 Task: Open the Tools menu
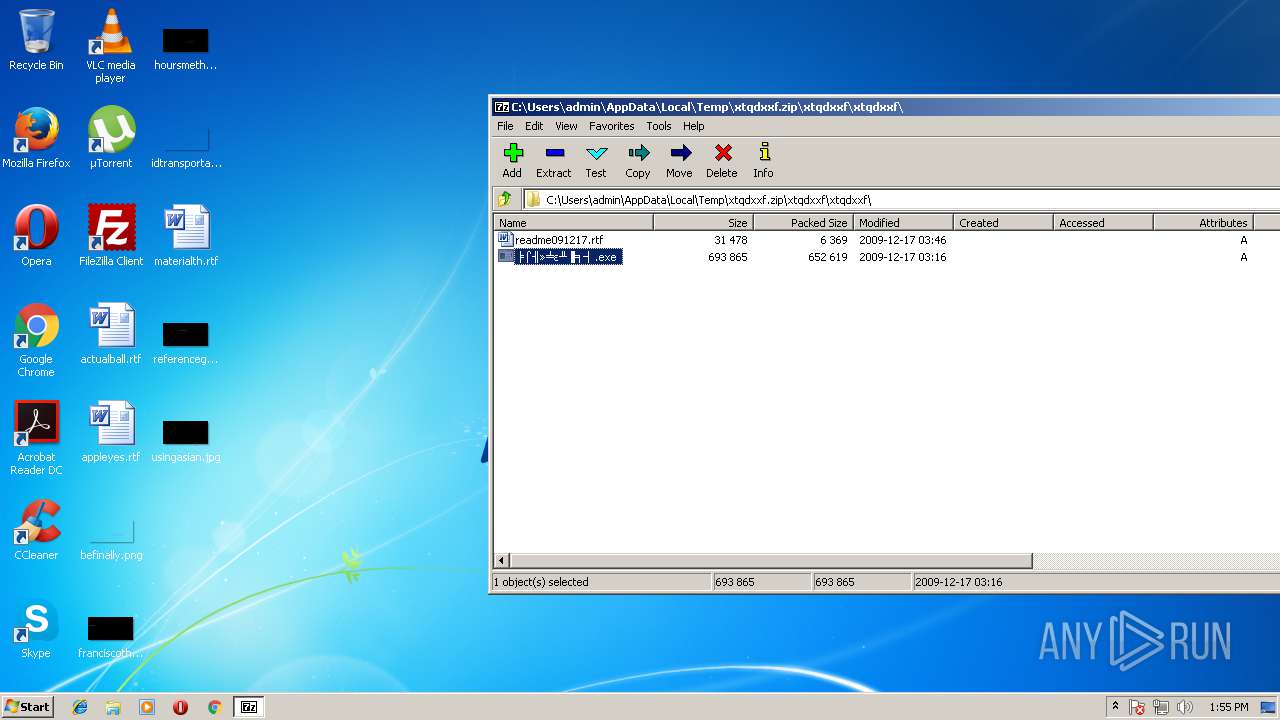658,126
